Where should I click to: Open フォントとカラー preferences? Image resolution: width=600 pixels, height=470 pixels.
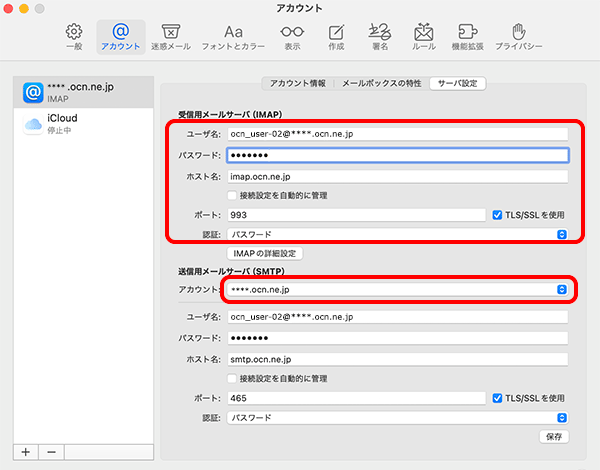click(x=233, y=37)
